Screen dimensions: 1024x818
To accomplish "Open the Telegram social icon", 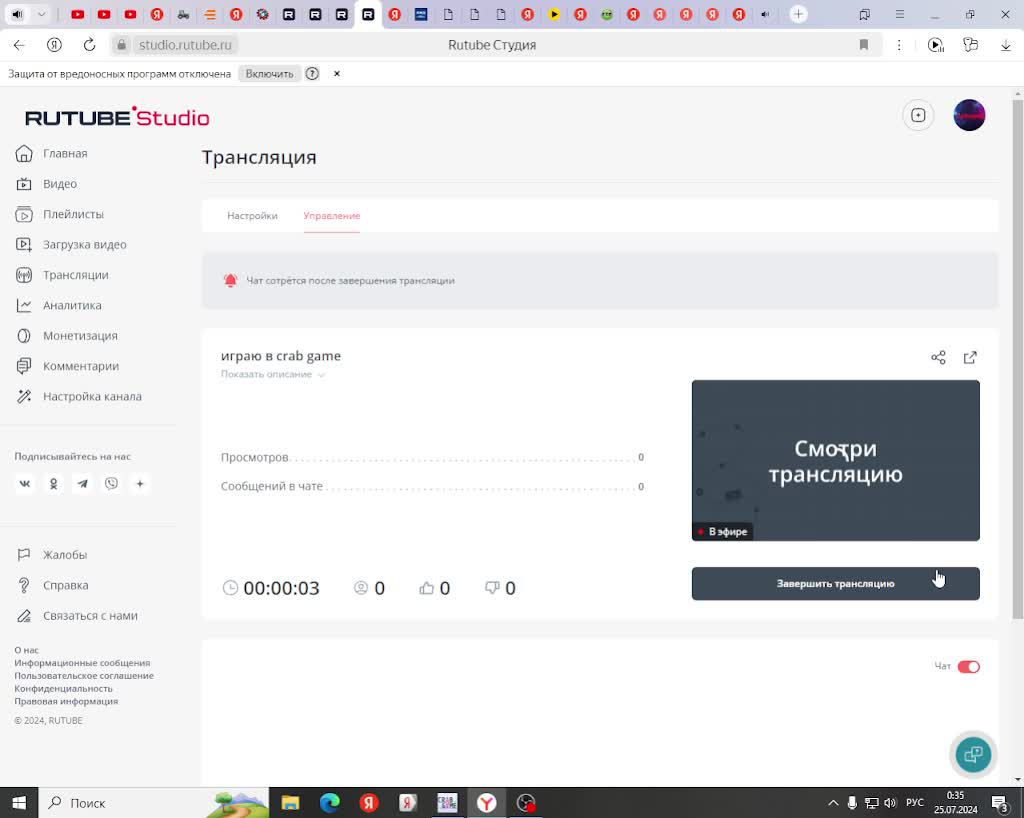I will (x=82, y=484).
